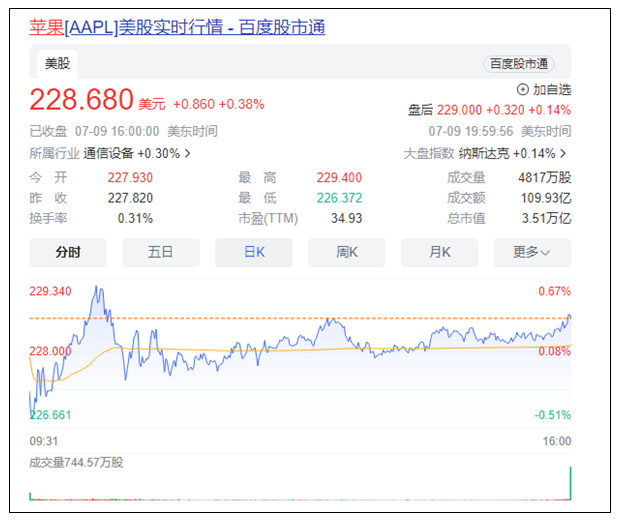Click the 已收盘 07-09 16:00:00 timestamp
This screenshot has width=619, height=527.
94,131
